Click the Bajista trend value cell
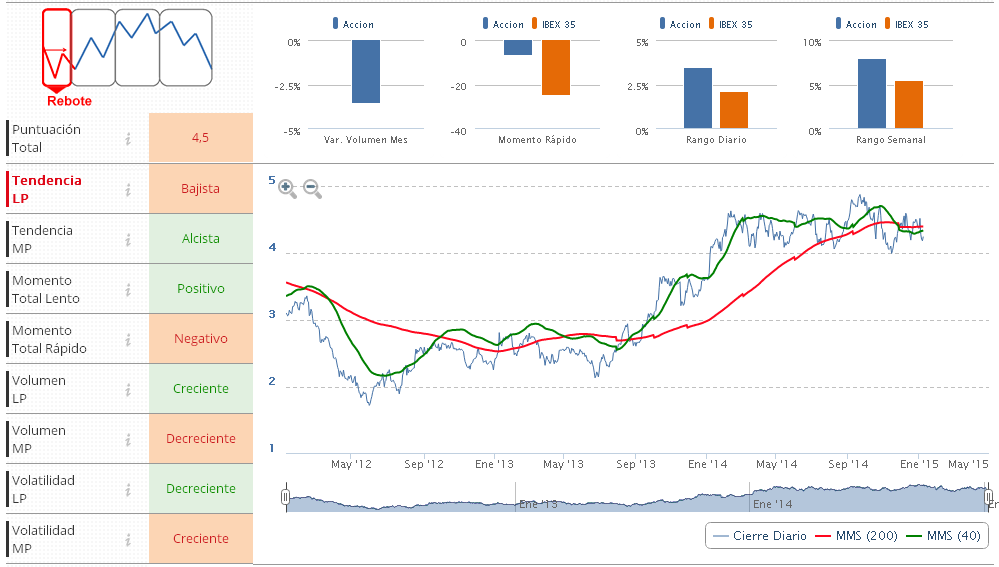This screenshot has width=999, height=567. tap(200, 189)
